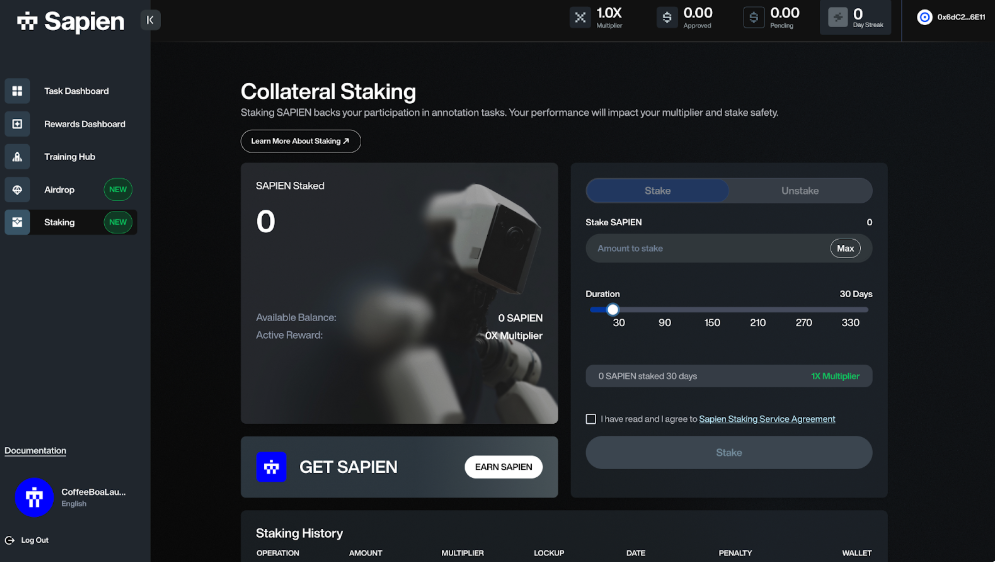This screenshot has width=995, height=562.
Task: Click the Airdrop parachute icon
Action: [x=17, y=190]
